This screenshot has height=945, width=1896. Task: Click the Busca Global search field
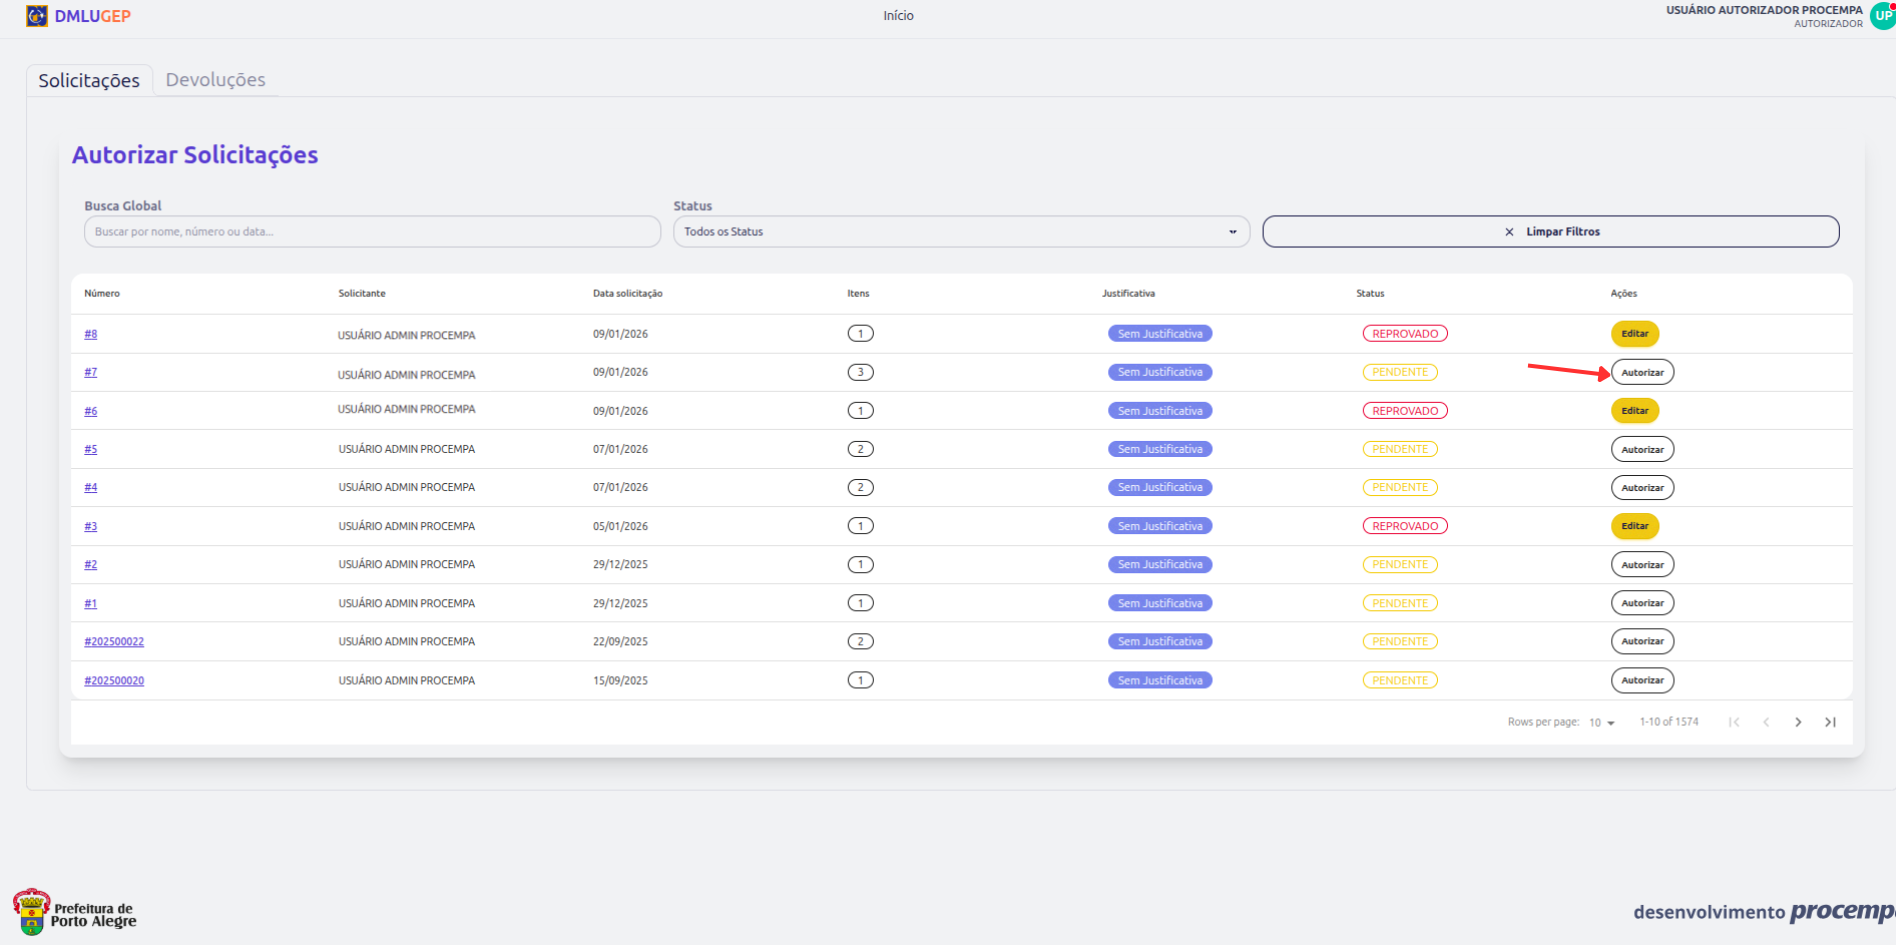point(372,232)
